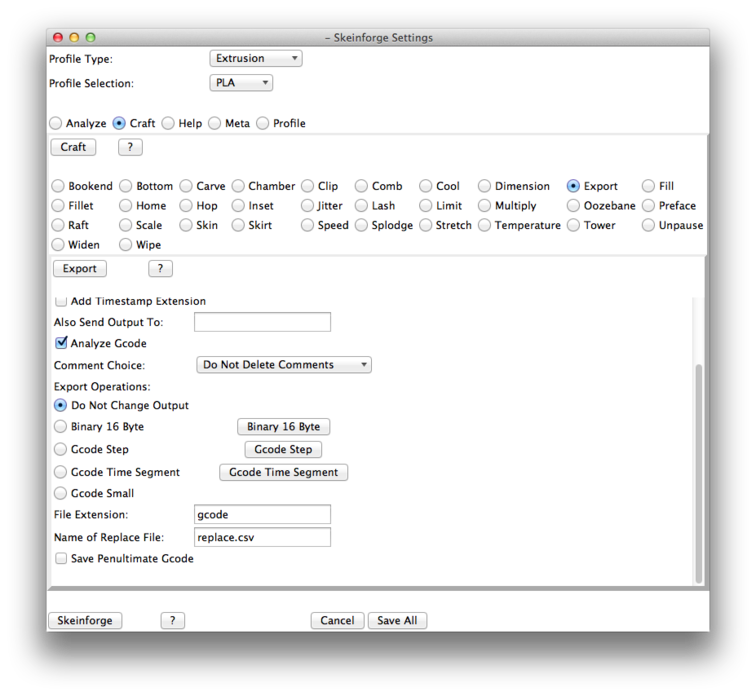Enable Save Penultimate Gcode

pyautogui.click(x=62, y=558)
